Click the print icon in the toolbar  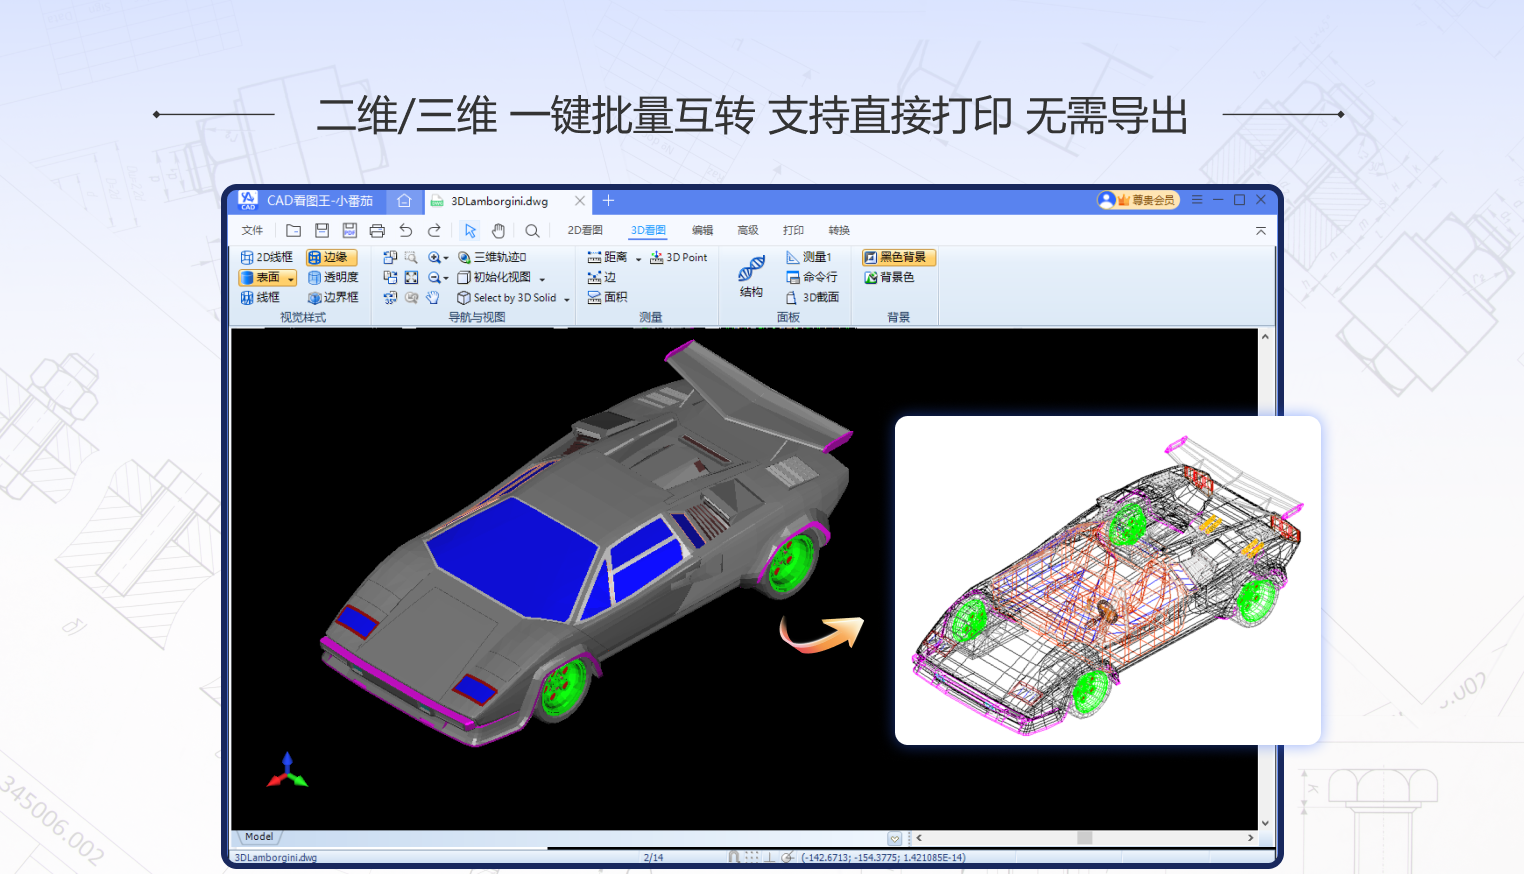[377, 231]
